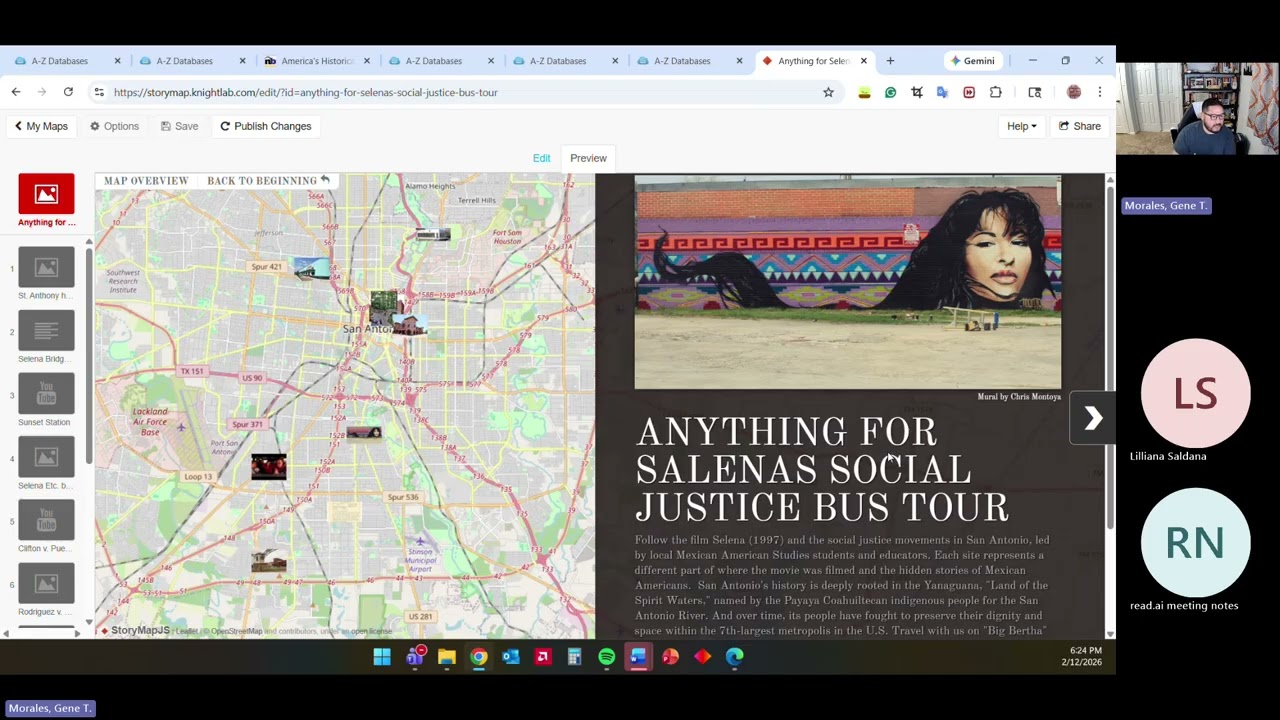
Task: Open the StoryMap Options settings
Action: tap(114, 126)
